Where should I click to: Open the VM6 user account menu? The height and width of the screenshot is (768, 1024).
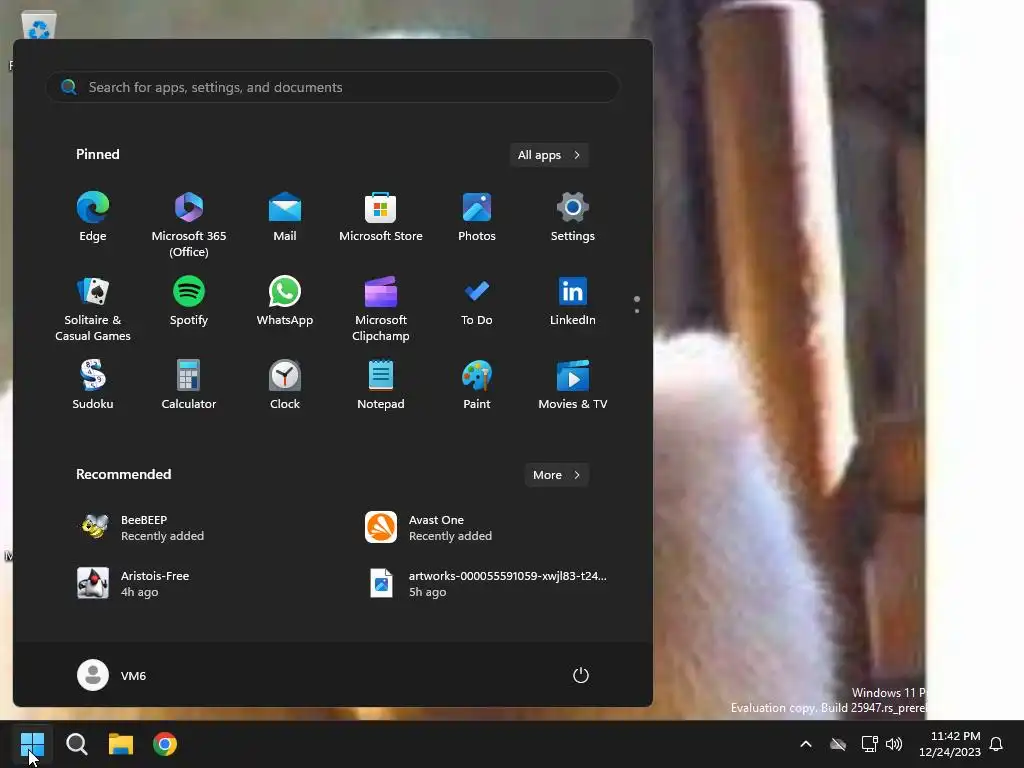pyautogui.click(x=112, y=675)
